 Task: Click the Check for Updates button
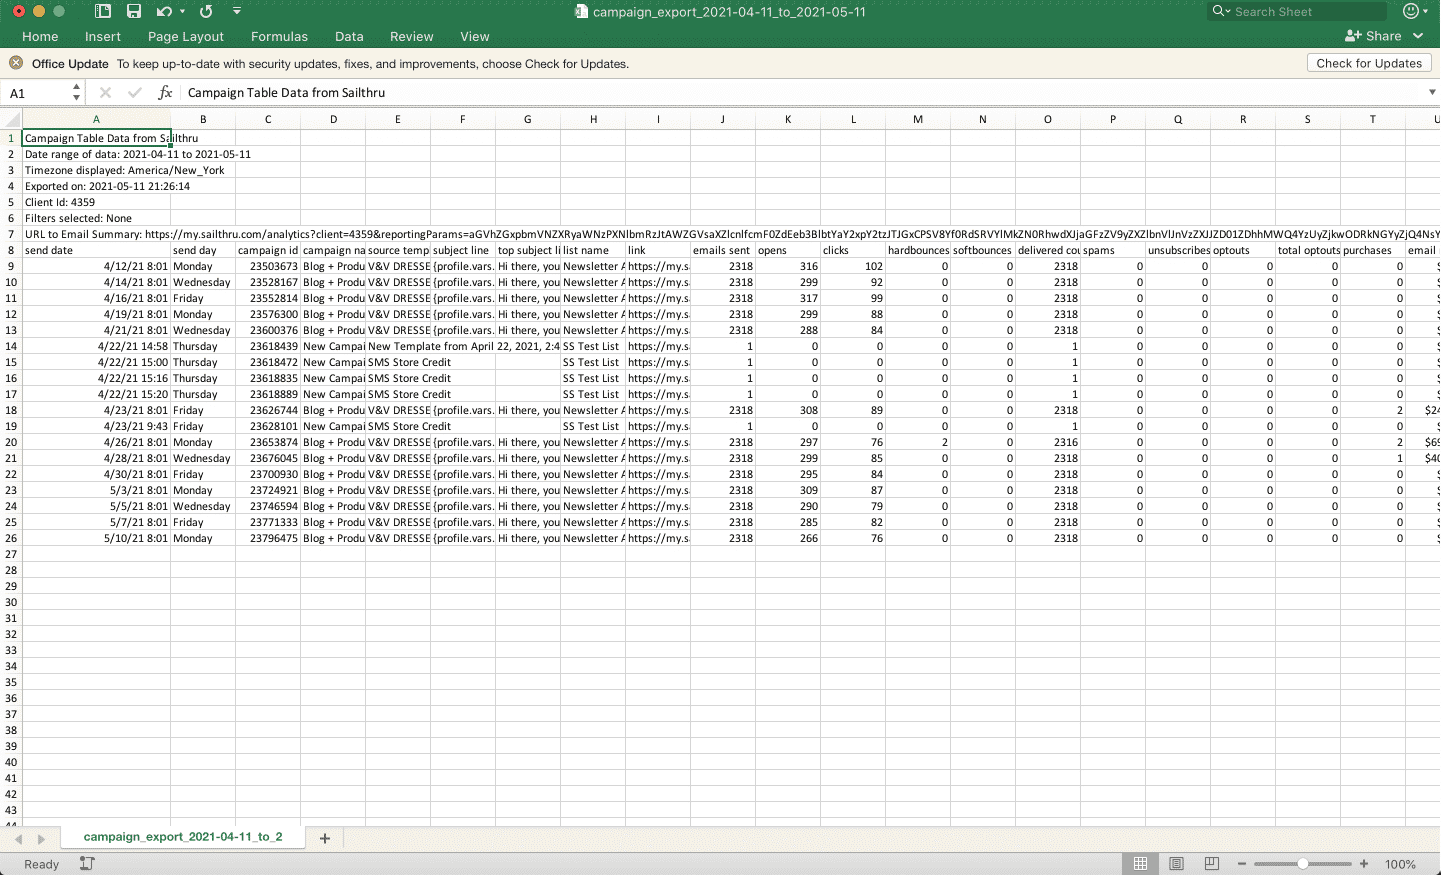[x=1368, y=63]
